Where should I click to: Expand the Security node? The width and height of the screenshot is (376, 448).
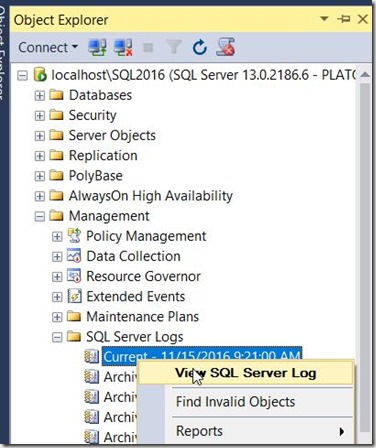click(40, 116)
